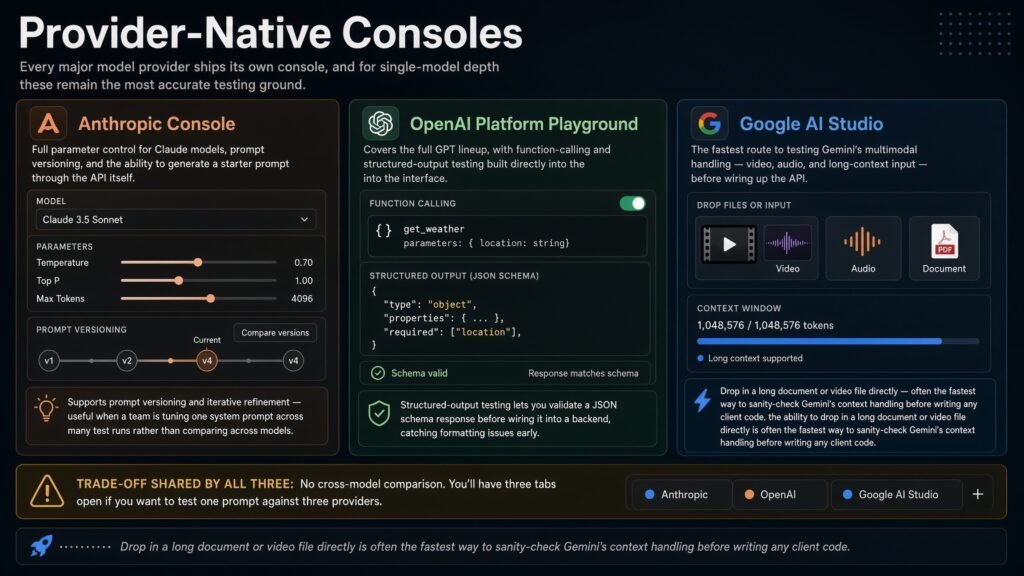
Task: Click the FUNCTION CALLING label
Action: click(x=412, y=204)
